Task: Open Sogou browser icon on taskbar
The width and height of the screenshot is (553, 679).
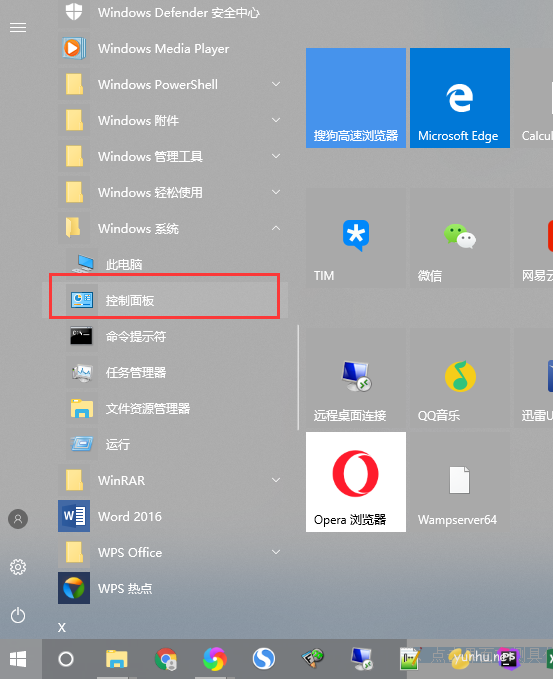Action: click(264, 659)
